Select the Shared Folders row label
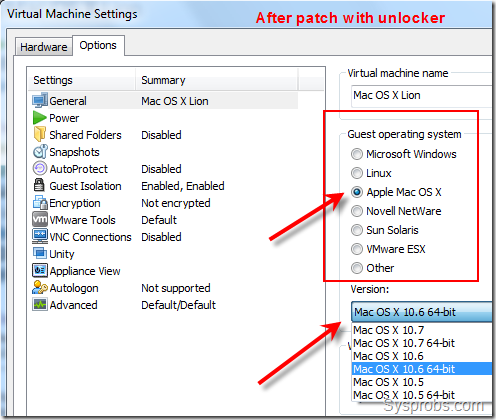The height and width of the screenshot is (420, 496). (x=85, y=135)
